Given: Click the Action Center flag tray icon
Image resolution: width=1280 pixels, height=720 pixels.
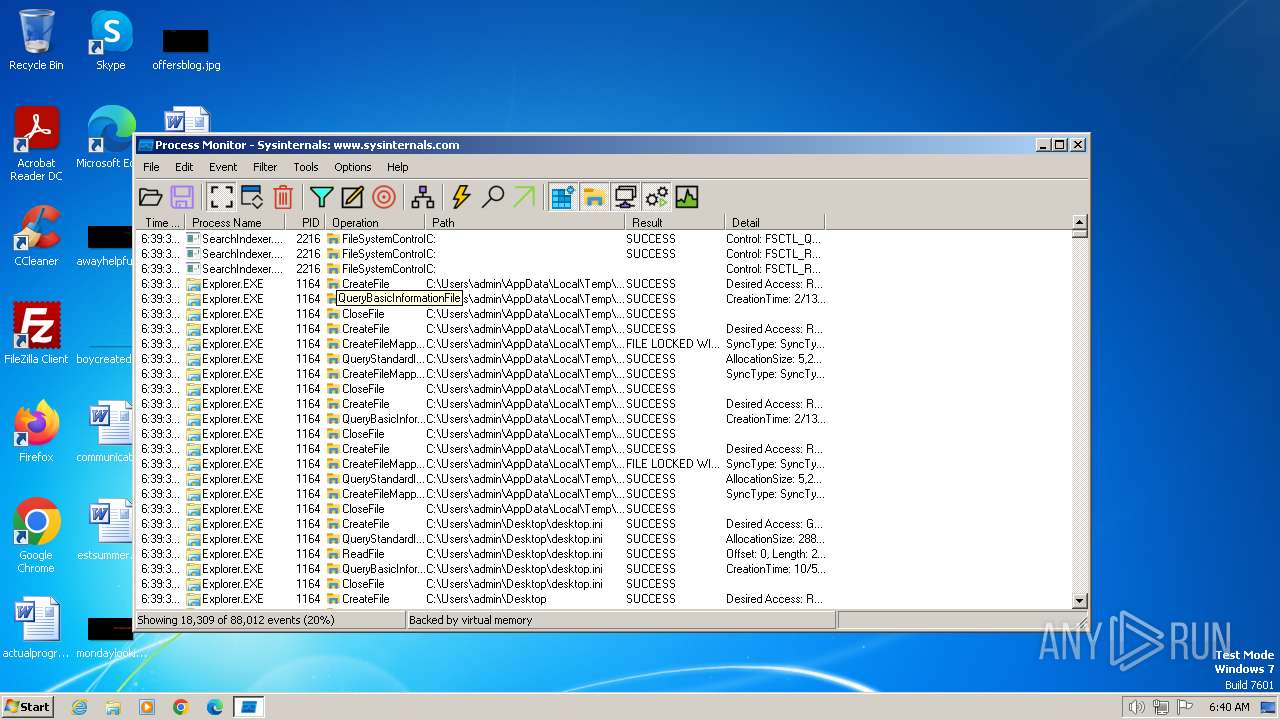Looking at the screenshot, I should pos(1185,707).
